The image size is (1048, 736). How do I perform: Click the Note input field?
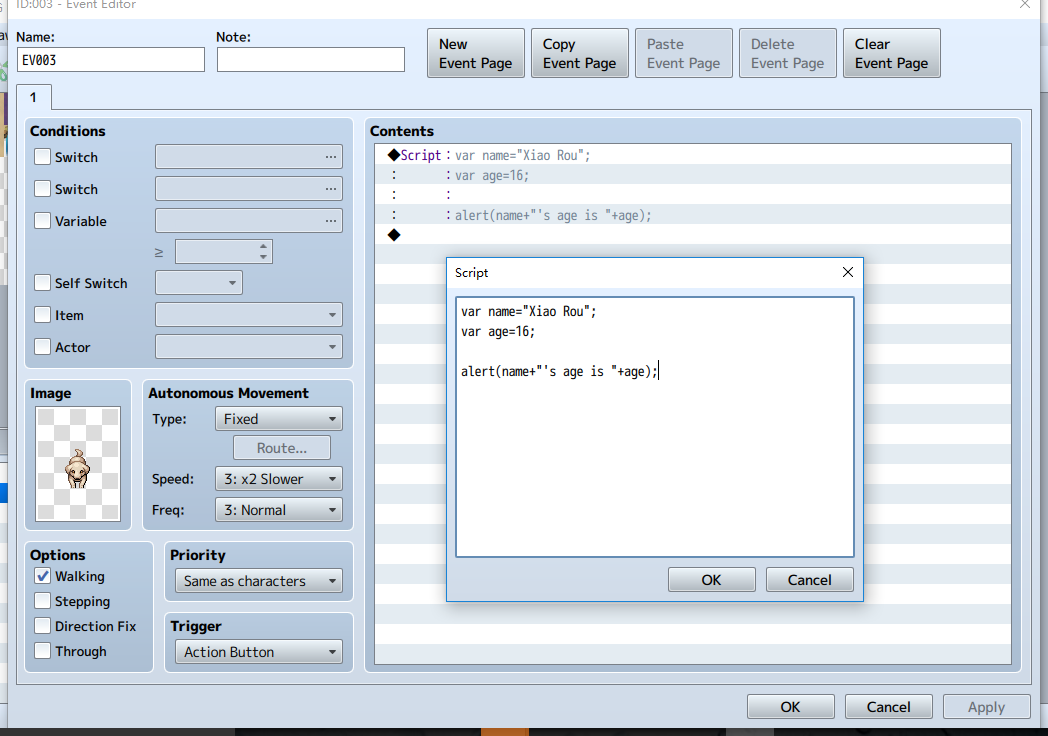point(311,60)
